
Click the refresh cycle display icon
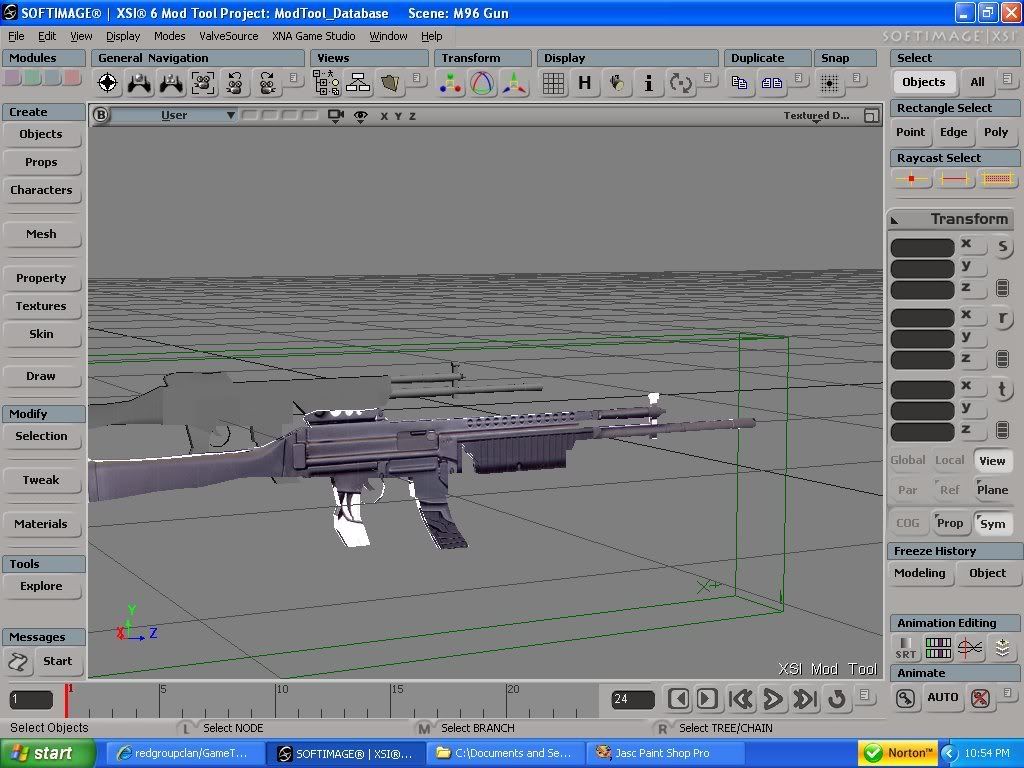[680, 83]
